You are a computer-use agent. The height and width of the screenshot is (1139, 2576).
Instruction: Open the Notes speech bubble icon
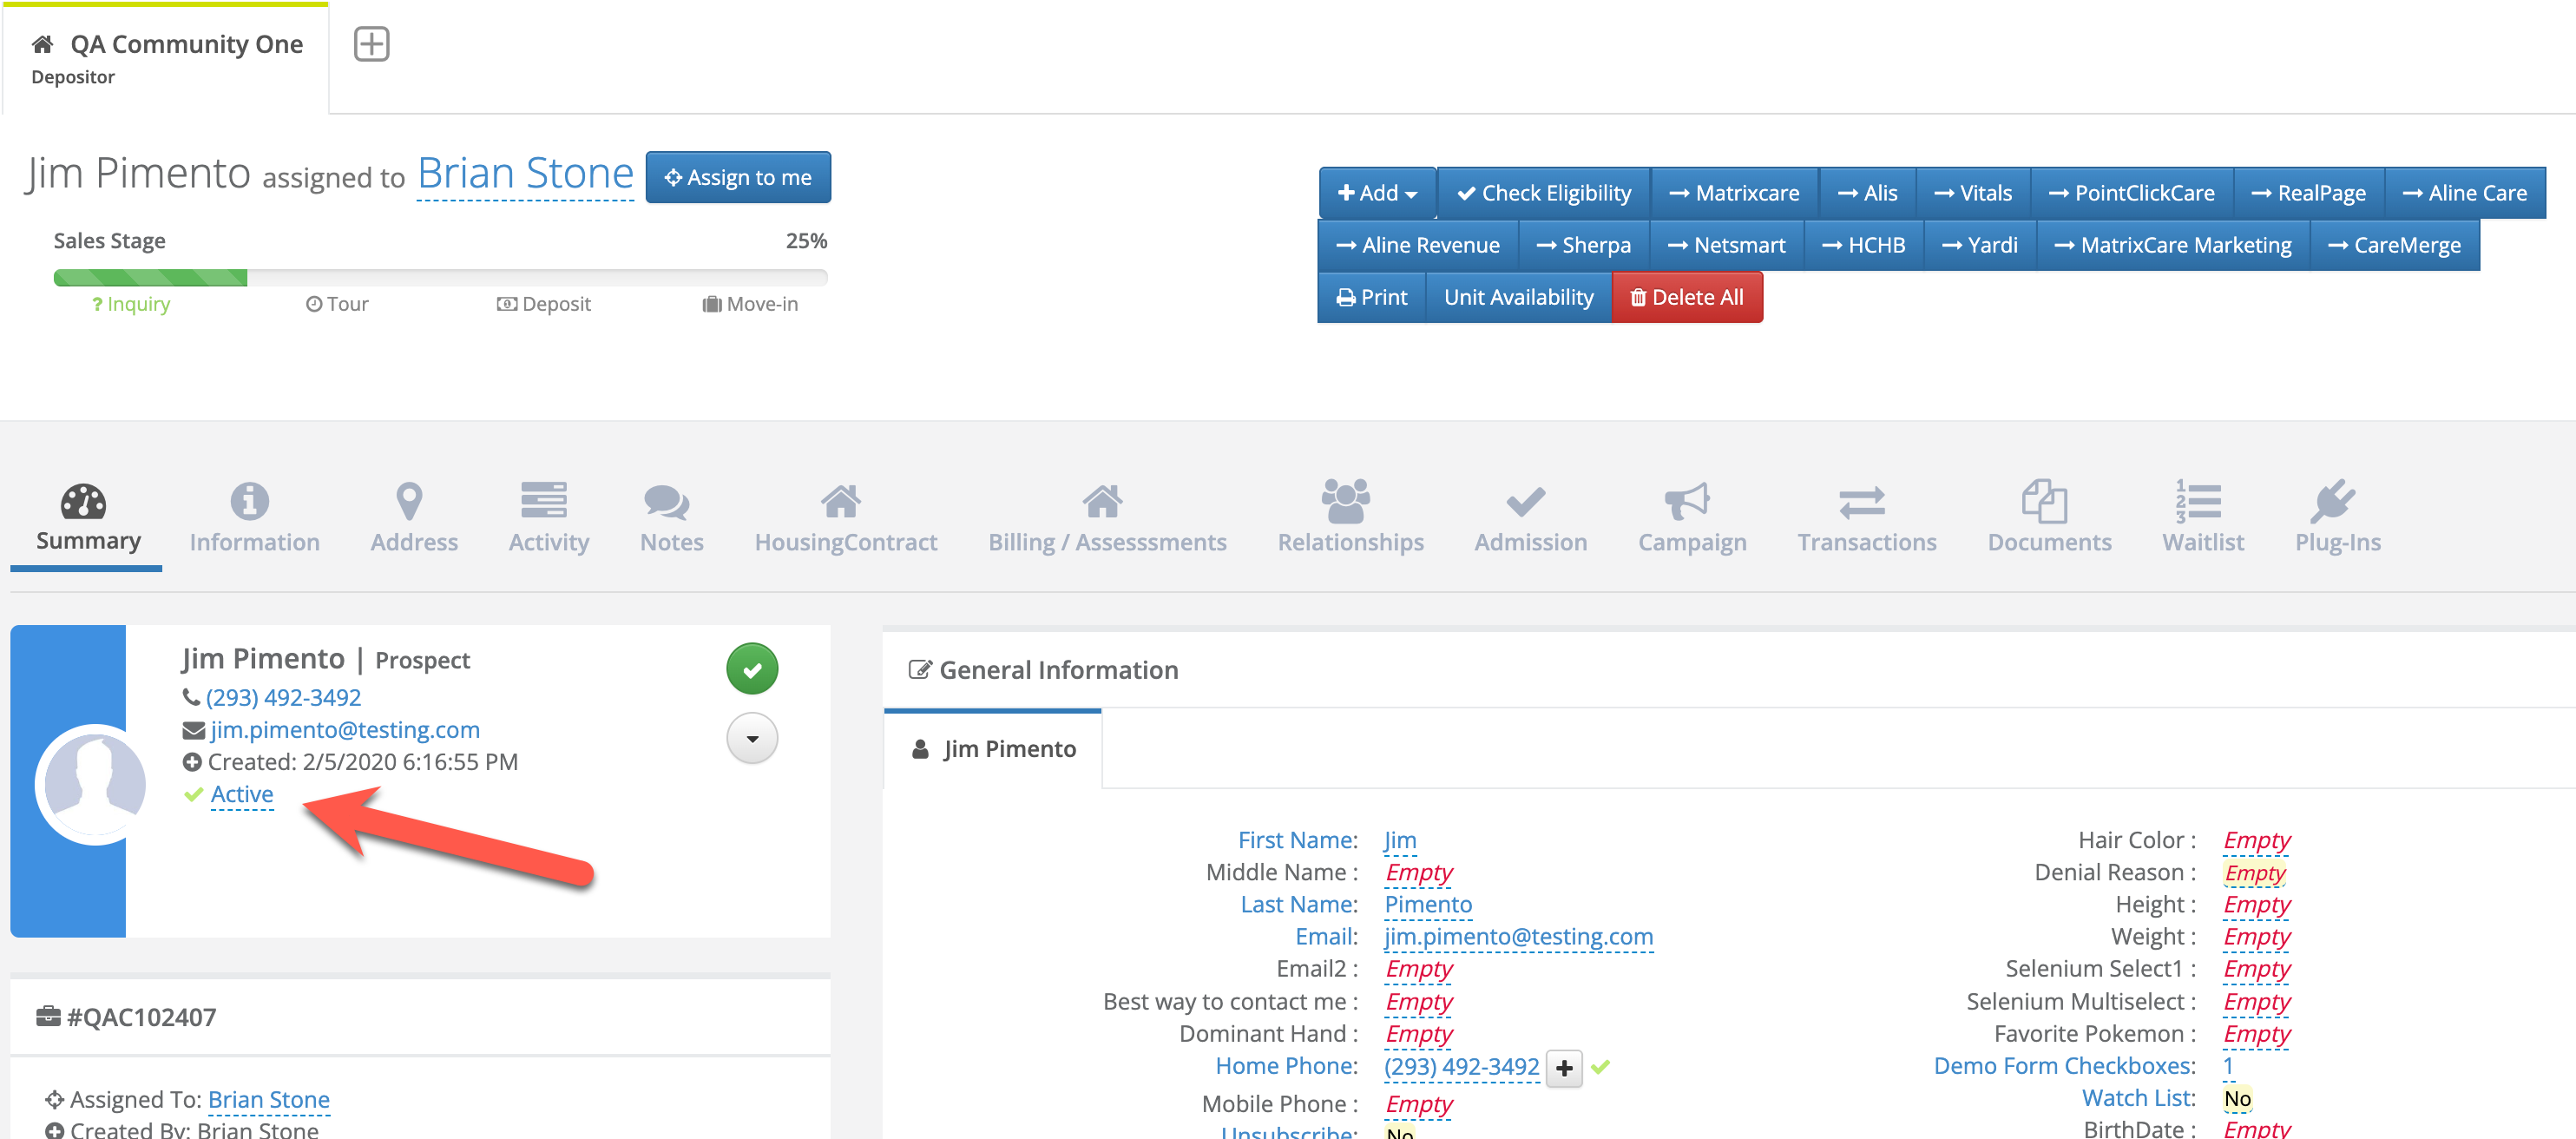pyautogui.click(x=666, y=501)
